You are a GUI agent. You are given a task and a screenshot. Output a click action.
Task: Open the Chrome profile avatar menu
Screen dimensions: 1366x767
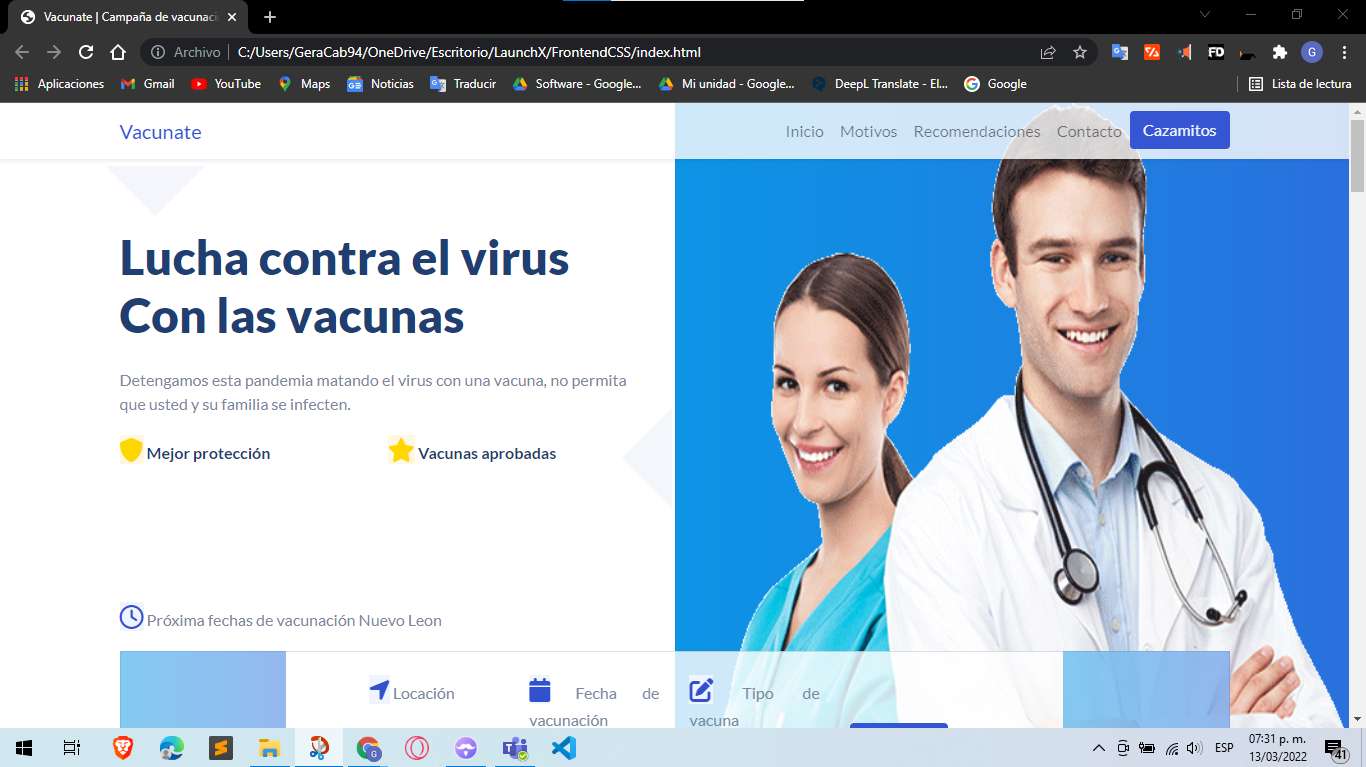[x=1311, y=52]
